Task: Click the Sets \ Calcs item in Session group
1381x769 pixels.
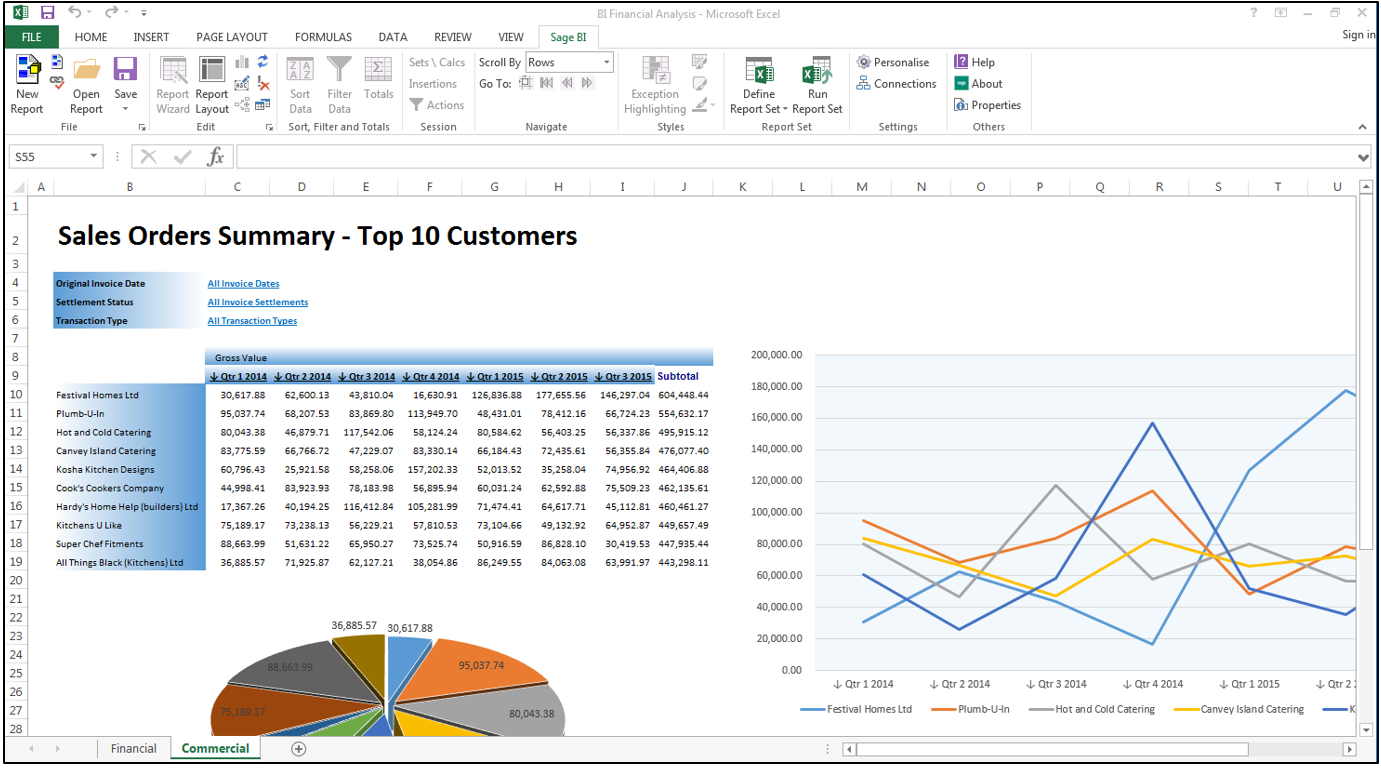Action: click(437, 62)
